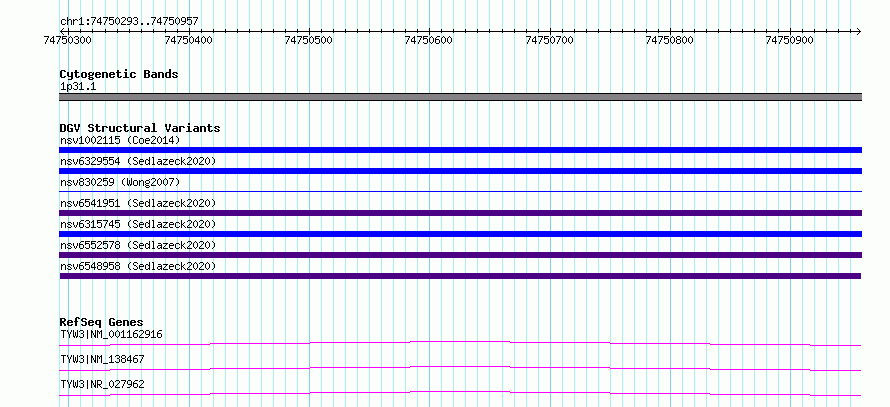The width and height of the screenshot is (890, 407).
Task: Select the Cytogenetic Bands track title
Action: [119, 74]
